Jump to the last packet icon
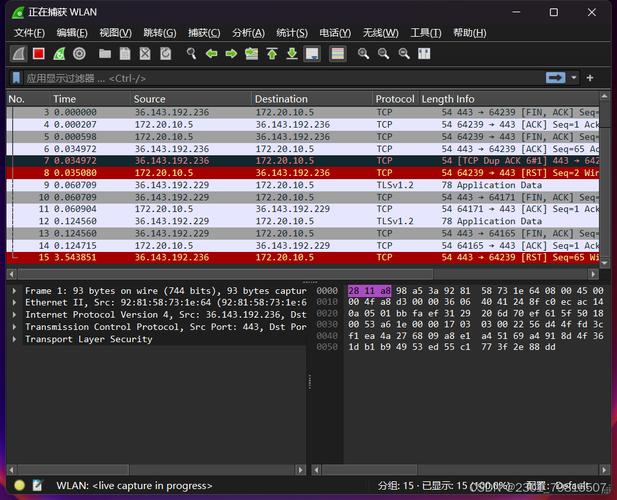The width and height of the screenshot is (617, 500). pyautogui.click(x=292, y=54)
